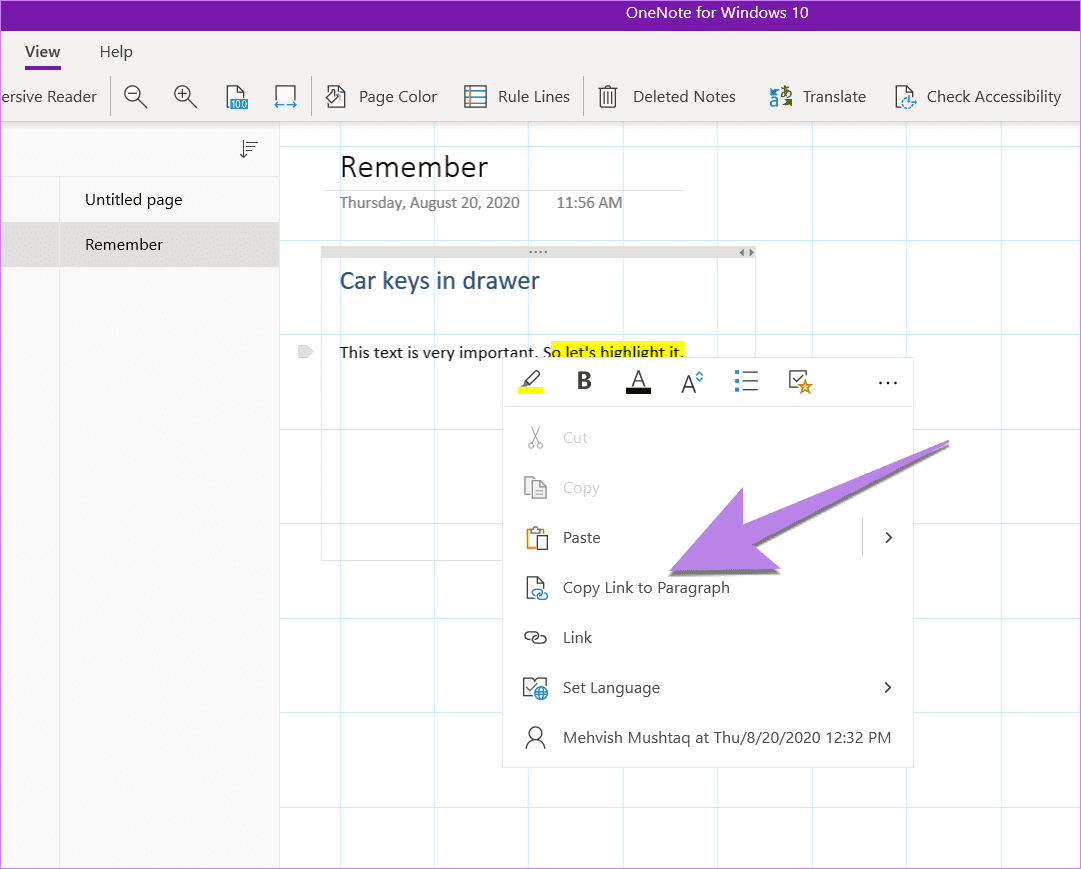Click author Mehvish Mushtaq entry

coord(708,737)
